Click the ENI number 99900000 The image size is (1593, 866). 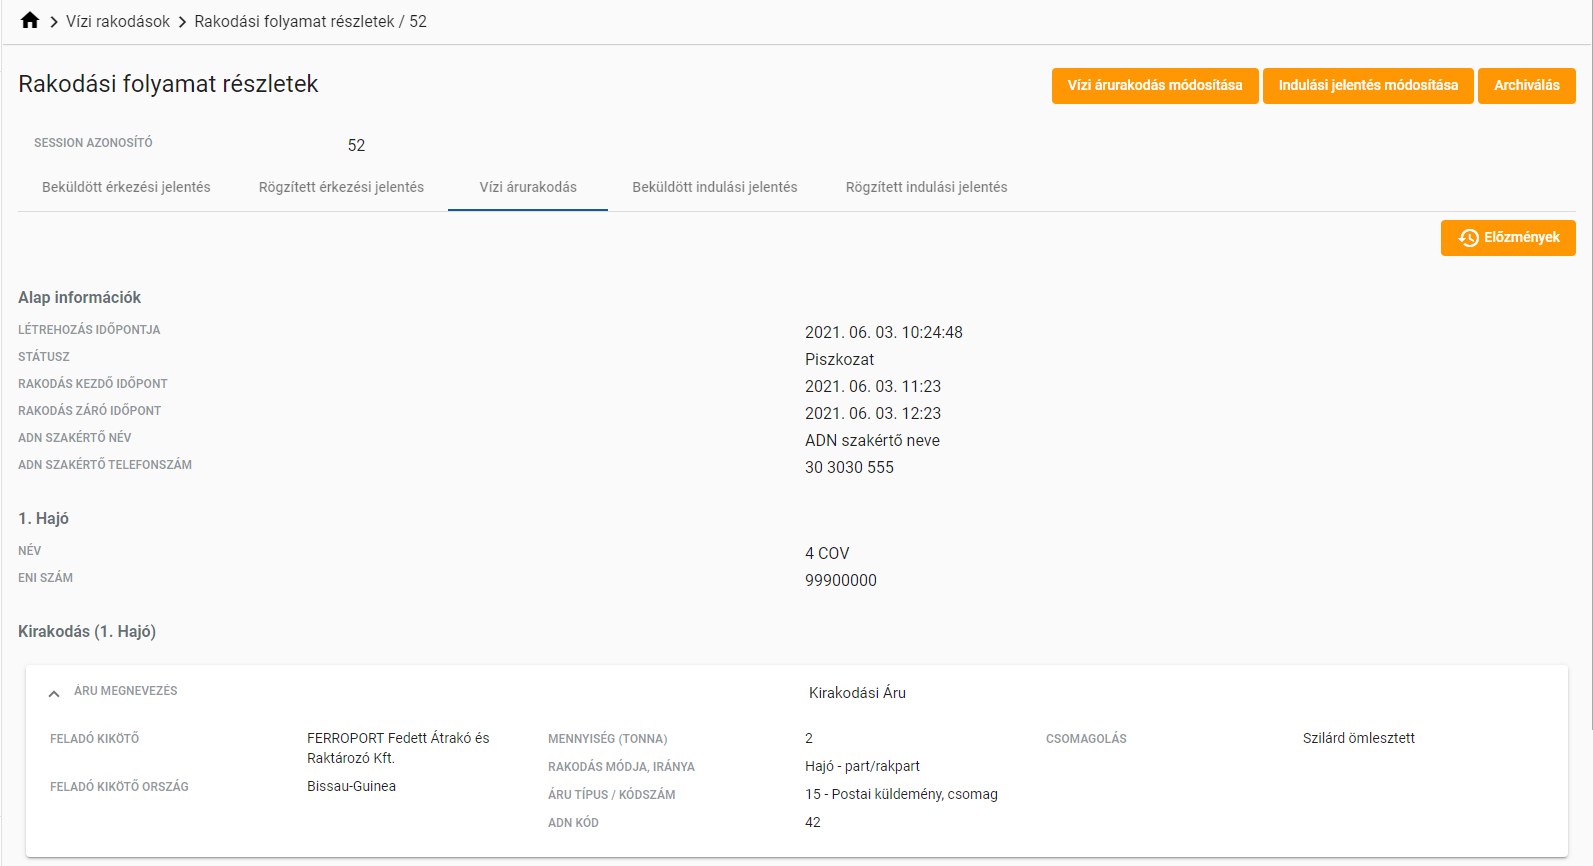pyautogui.click(x=840, y=581)
